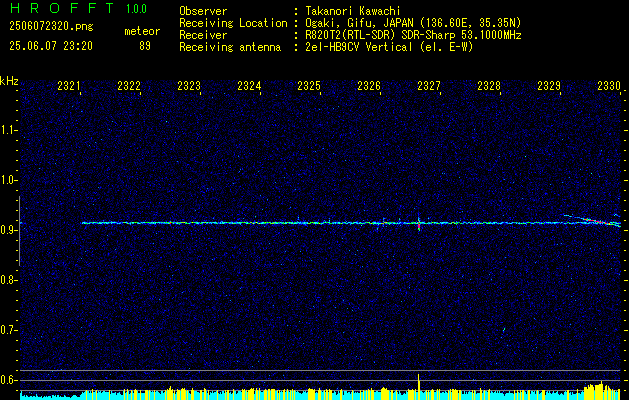Click the version number 1.0.0
This screenshot has width=629, height=400.
[136, 9]
